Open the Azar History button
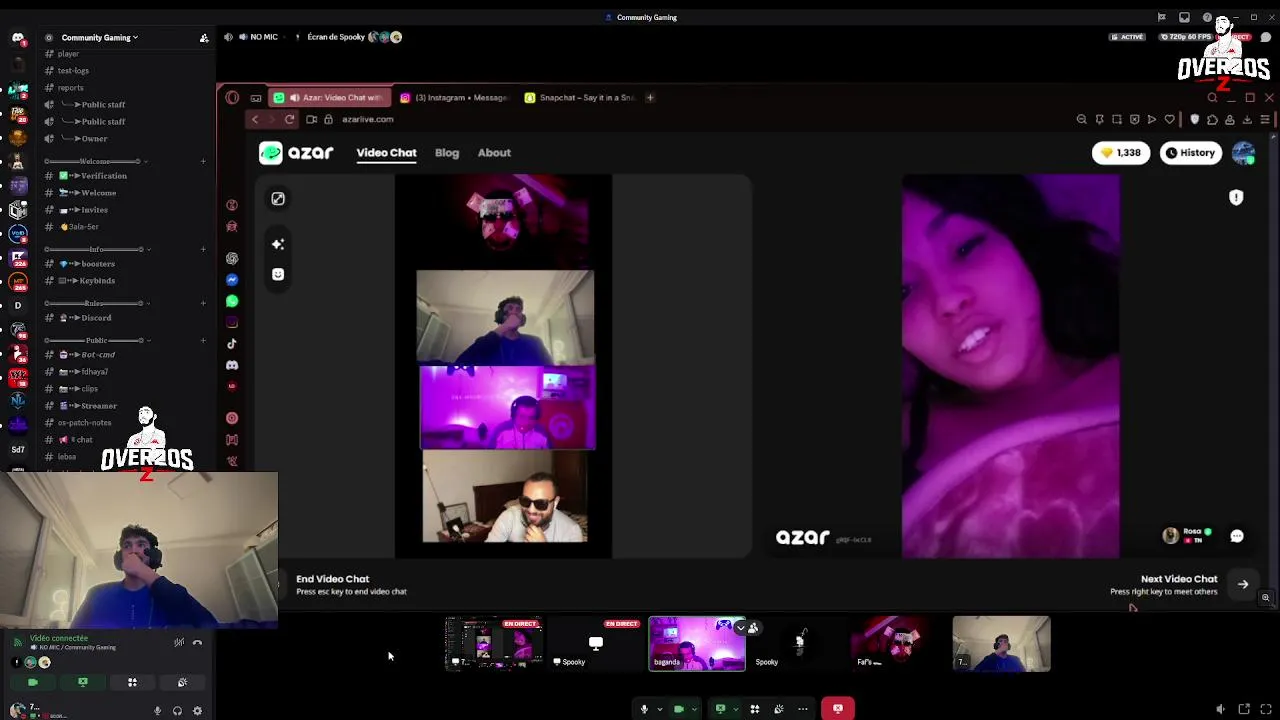 [1191, 153]
